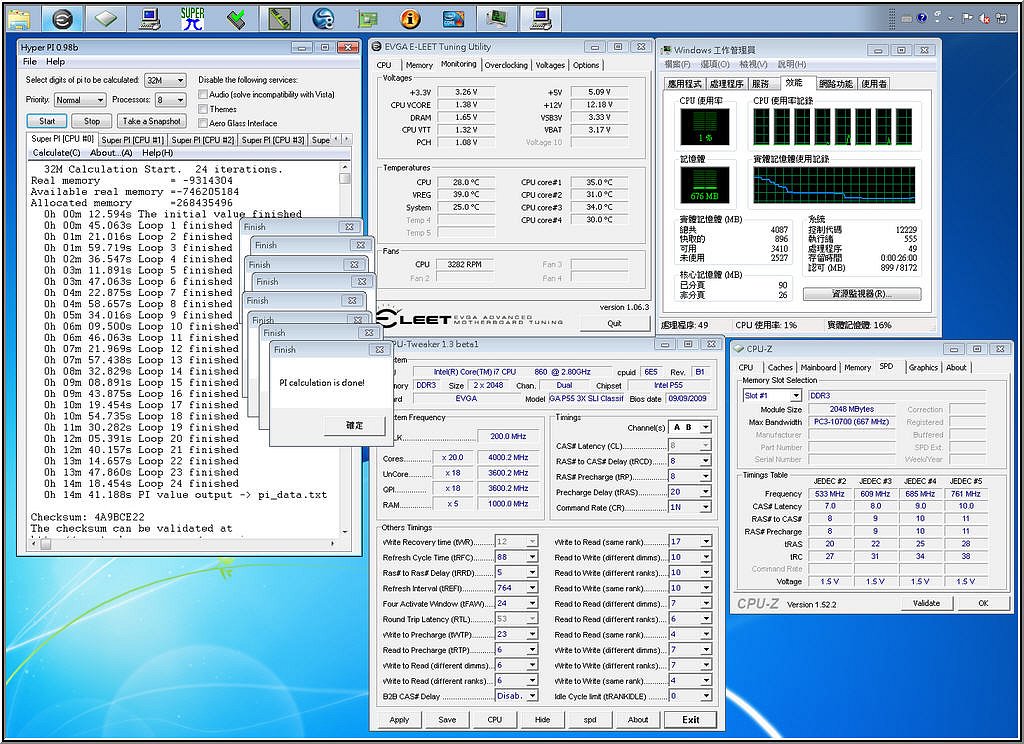Toggle the Aero Glass Interface checkbox
This screenshot has height=744, width=1024.
pyautogui.click(x=203, y=123)
